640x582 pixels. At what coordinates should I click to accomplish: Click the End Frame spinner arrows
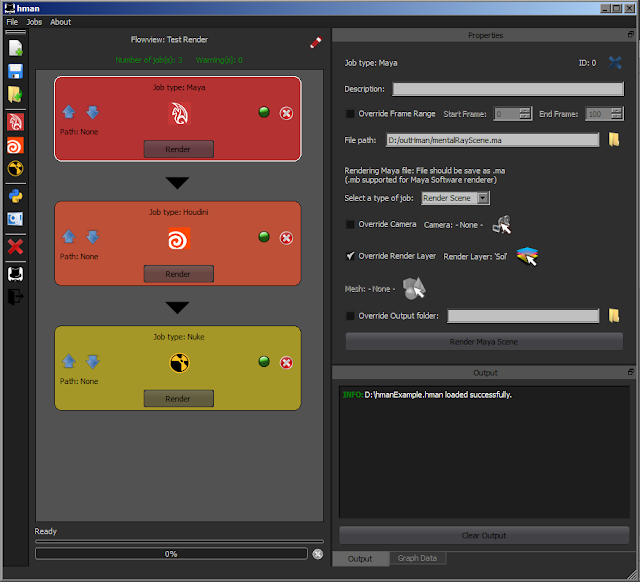(x=617, y=113)
